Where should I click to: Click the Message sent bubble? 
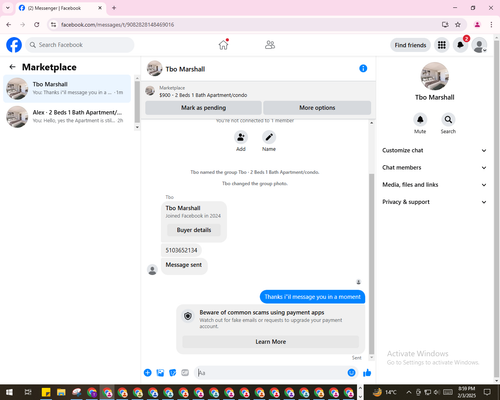[x=184, y=266]
